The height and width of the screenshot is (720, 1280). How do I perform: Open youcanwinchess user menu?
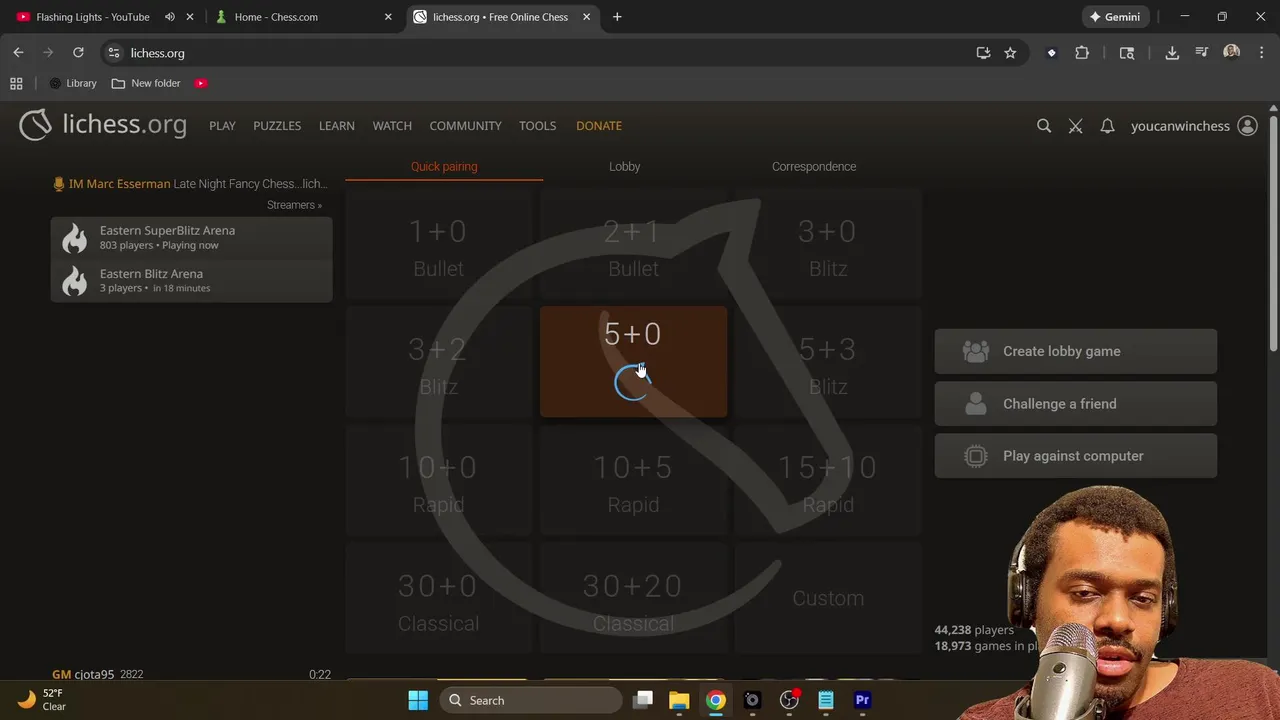point(1193,126)
